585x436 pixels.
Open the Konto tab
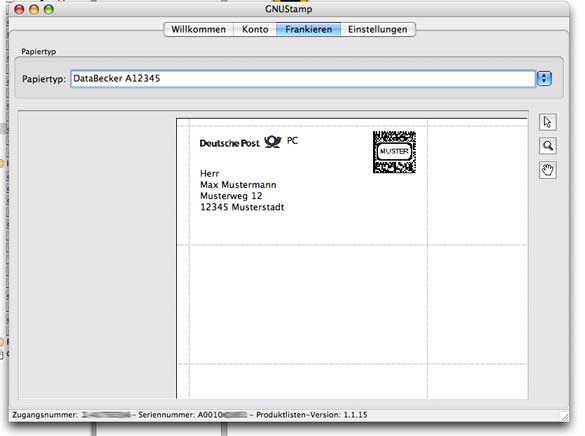[255, 29]
